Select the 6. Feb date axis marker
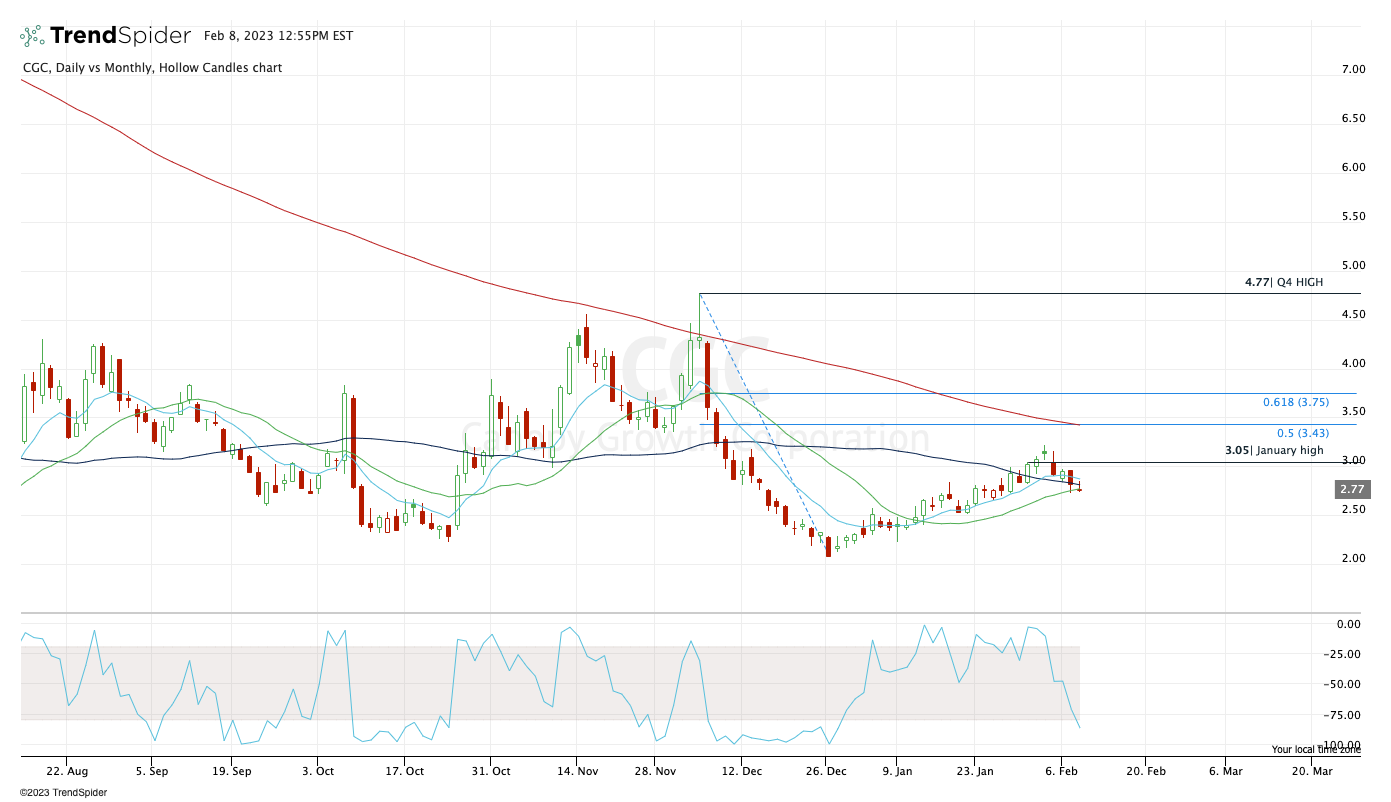 1063,772
